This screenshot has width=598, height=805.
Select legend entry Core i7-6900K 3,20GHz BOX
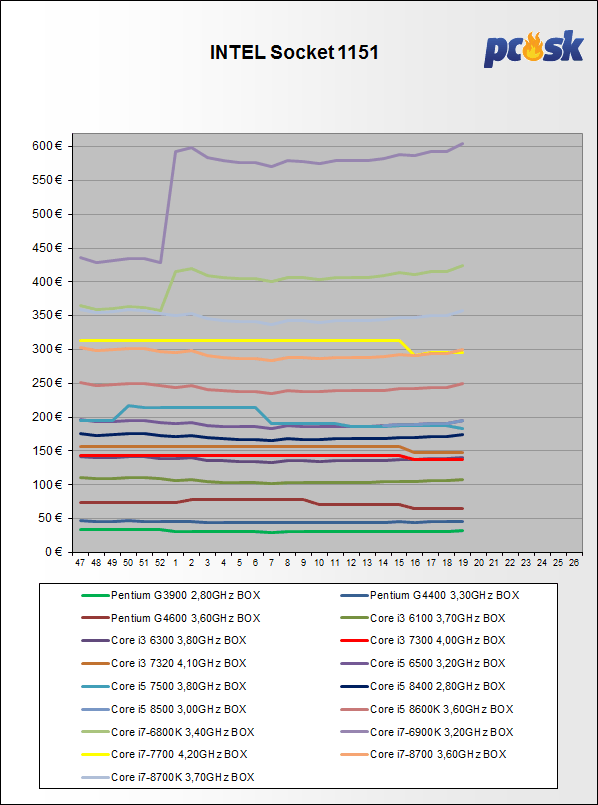coord(427,732)
